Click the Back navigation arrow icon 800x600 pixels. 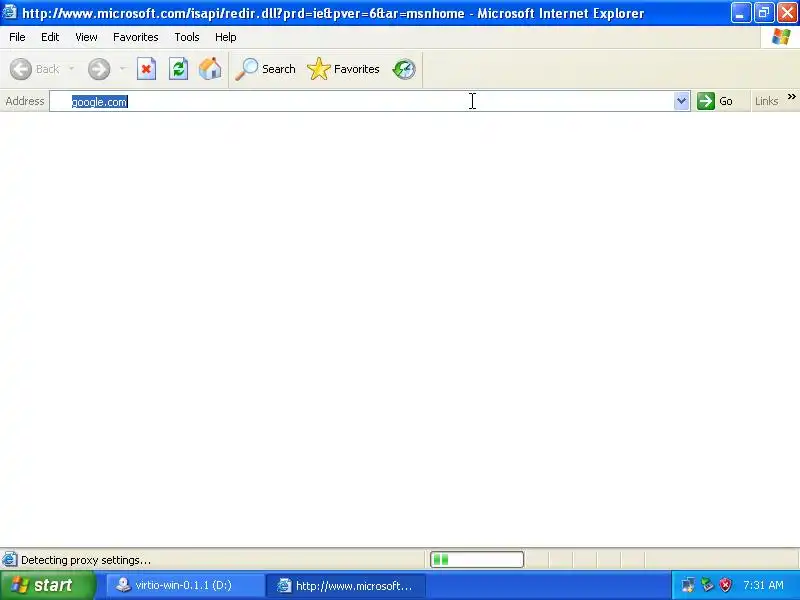[x=21, y=69]
